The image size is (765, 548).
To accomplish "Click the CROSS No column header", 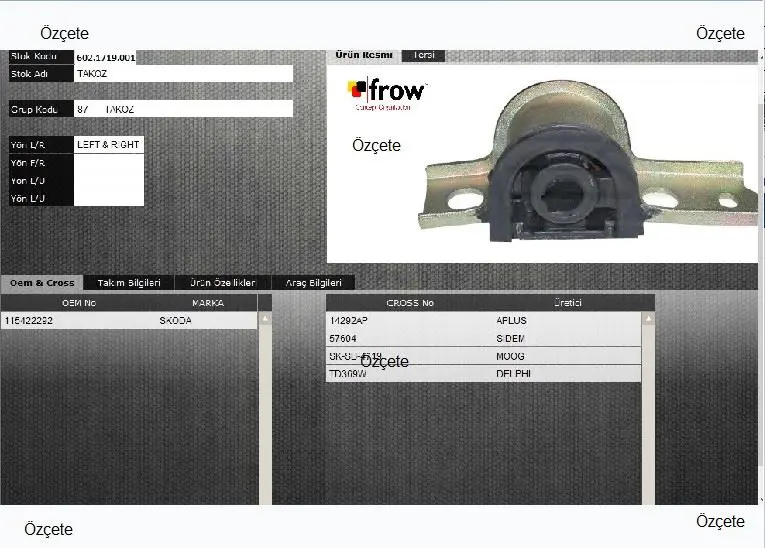I will pos(410,303).
